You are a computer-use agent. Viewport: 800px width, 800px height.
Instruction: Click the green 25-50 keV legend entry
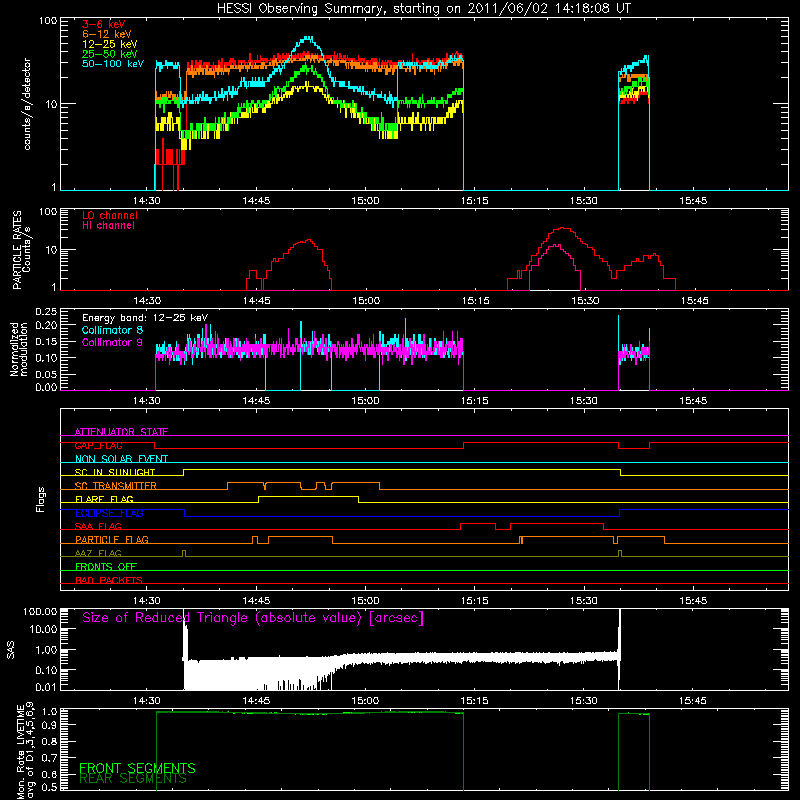pyautogui.click(x=110, y=54)
